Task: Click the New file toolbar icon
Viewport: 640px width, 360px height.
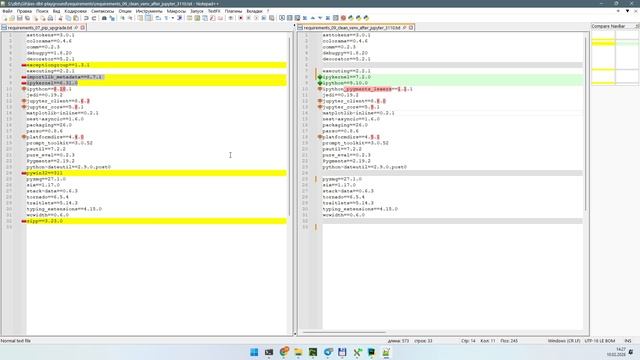Action: pyautogui.click(x=5, y=18)
